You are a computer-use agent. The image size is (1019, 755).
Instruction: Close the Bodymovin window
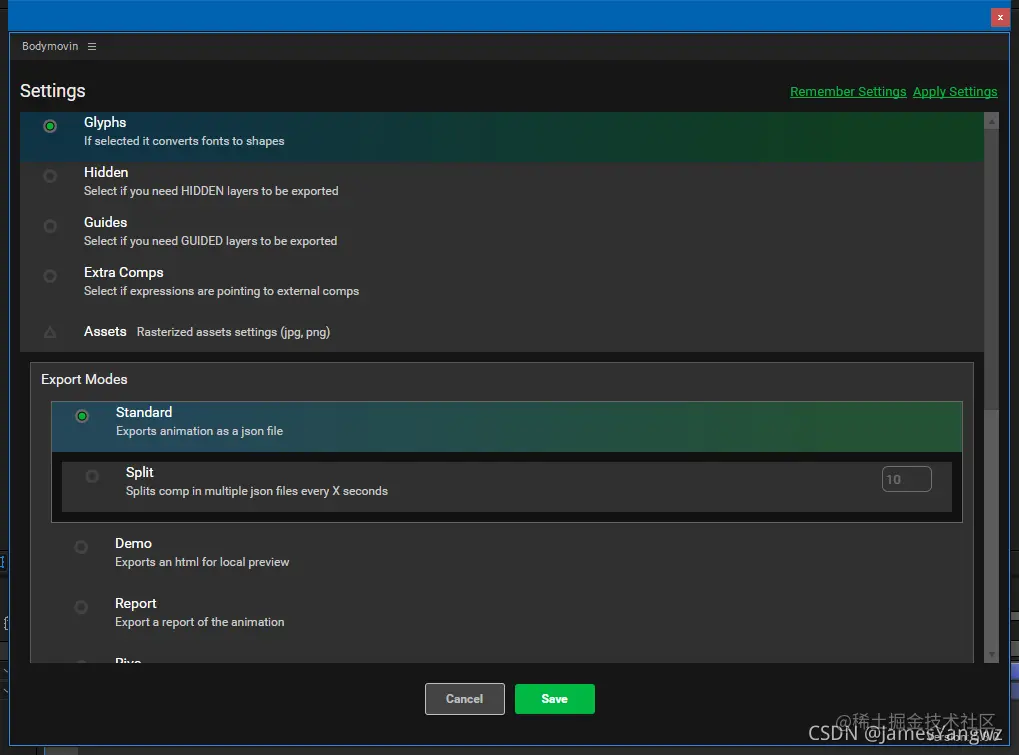tap(1000, 18)
